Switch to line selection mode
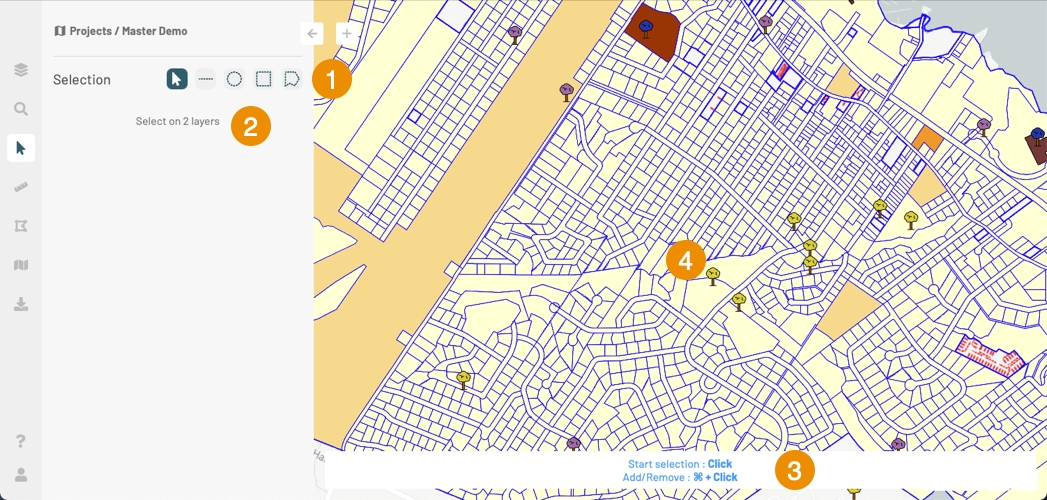Screen dimensions: 1047x500 (206, 79)
